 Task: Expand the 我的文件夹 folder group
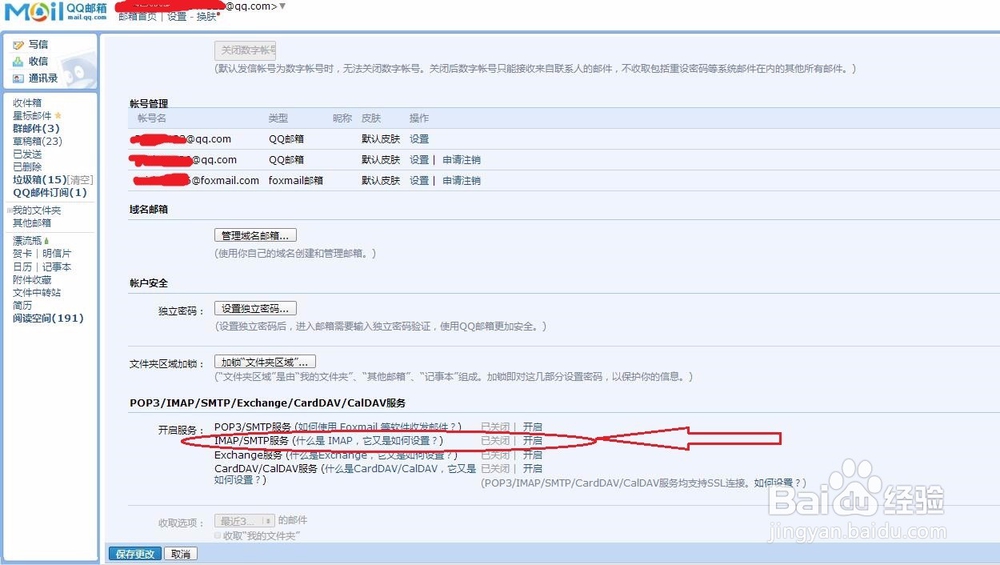tap(10, 210)
